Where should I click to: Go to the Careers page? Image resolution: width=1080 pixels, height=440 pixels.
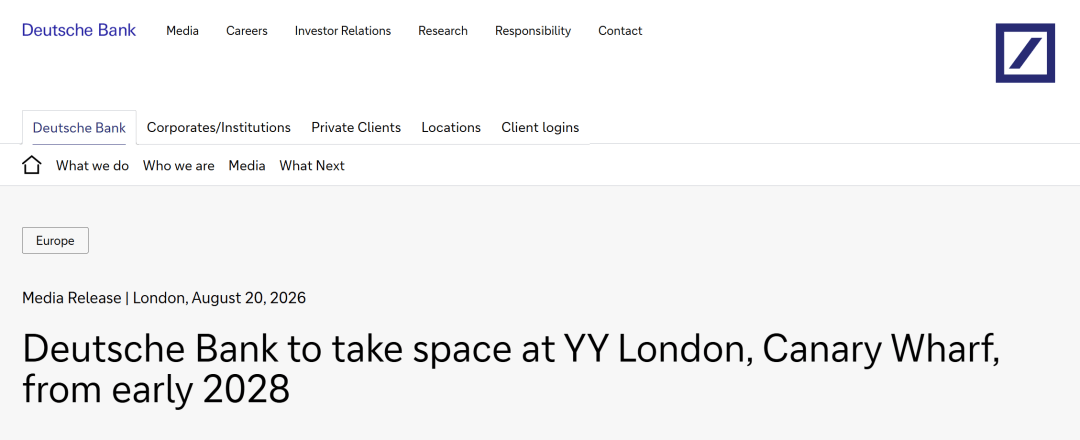pyautogui.click(x=247, y=31)
